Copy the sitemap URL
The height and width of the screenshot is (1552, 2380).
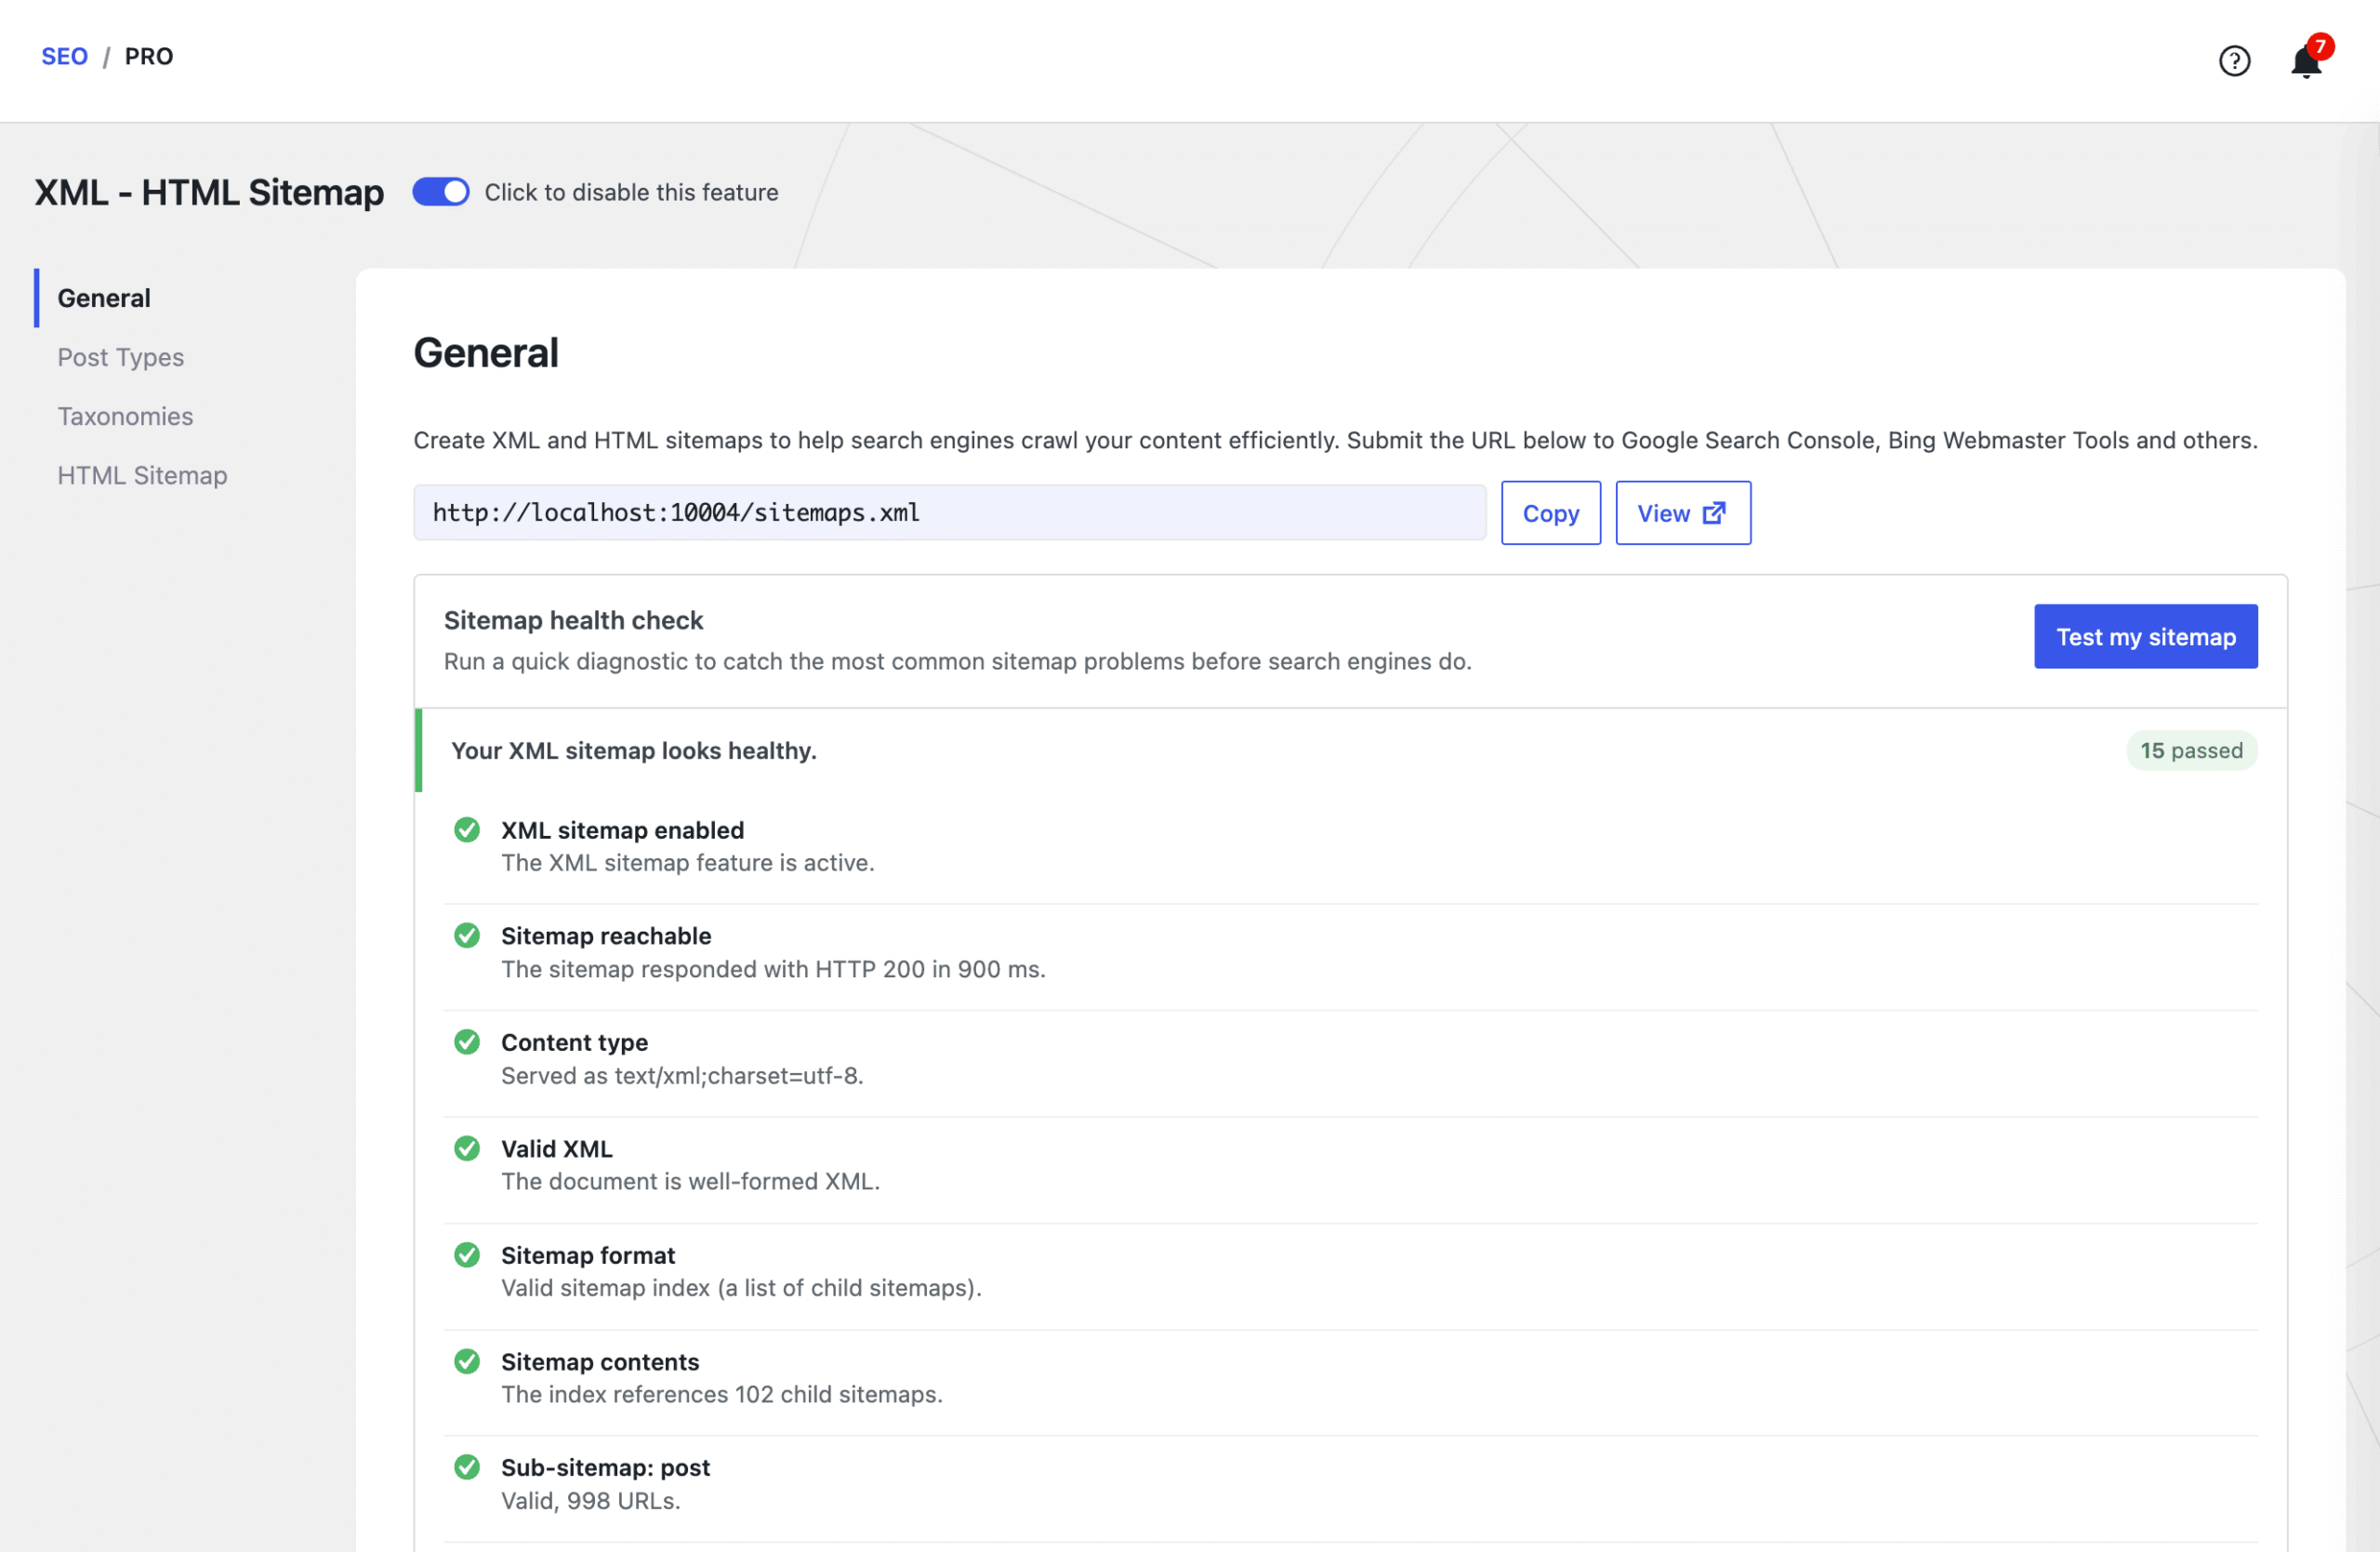(x=1551, y=513)
